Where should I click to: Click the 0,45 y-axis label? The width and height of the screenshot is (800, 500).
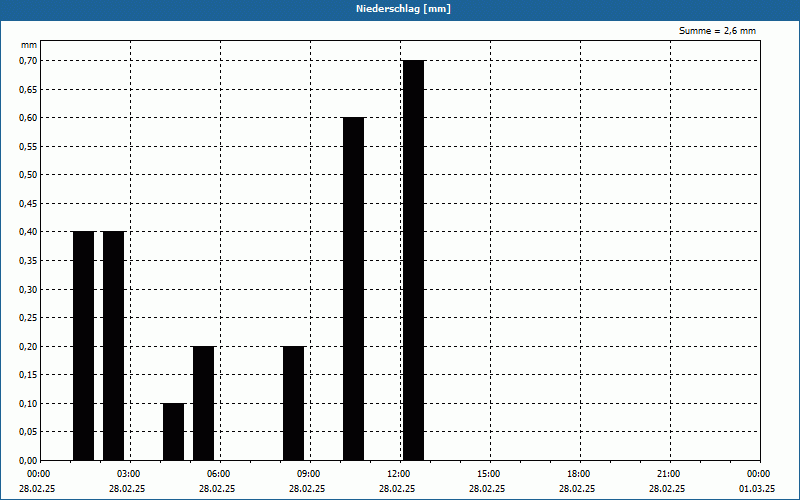point(28,204)
